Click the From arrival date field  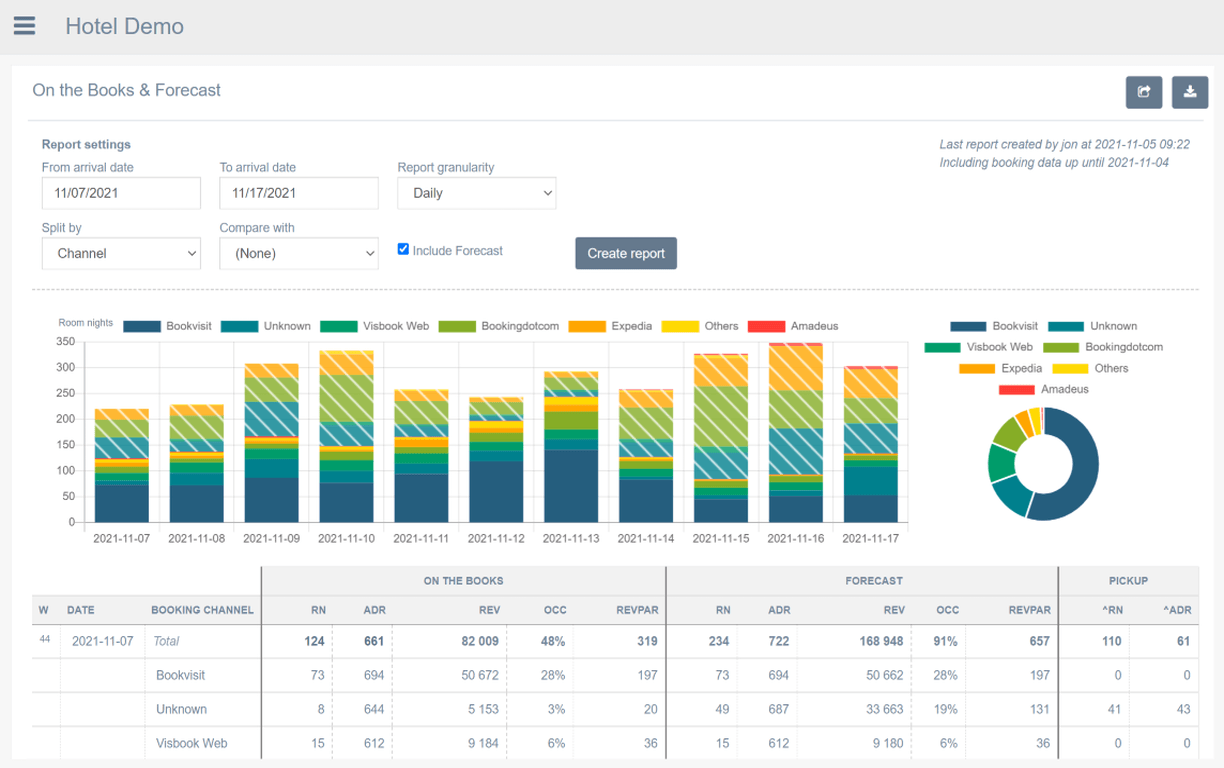click(x=121, y=193)
